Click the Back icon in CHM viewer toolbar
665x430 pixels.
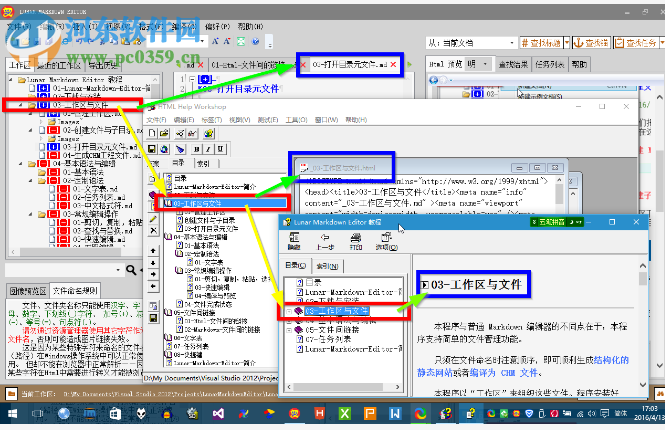[325, 241]
